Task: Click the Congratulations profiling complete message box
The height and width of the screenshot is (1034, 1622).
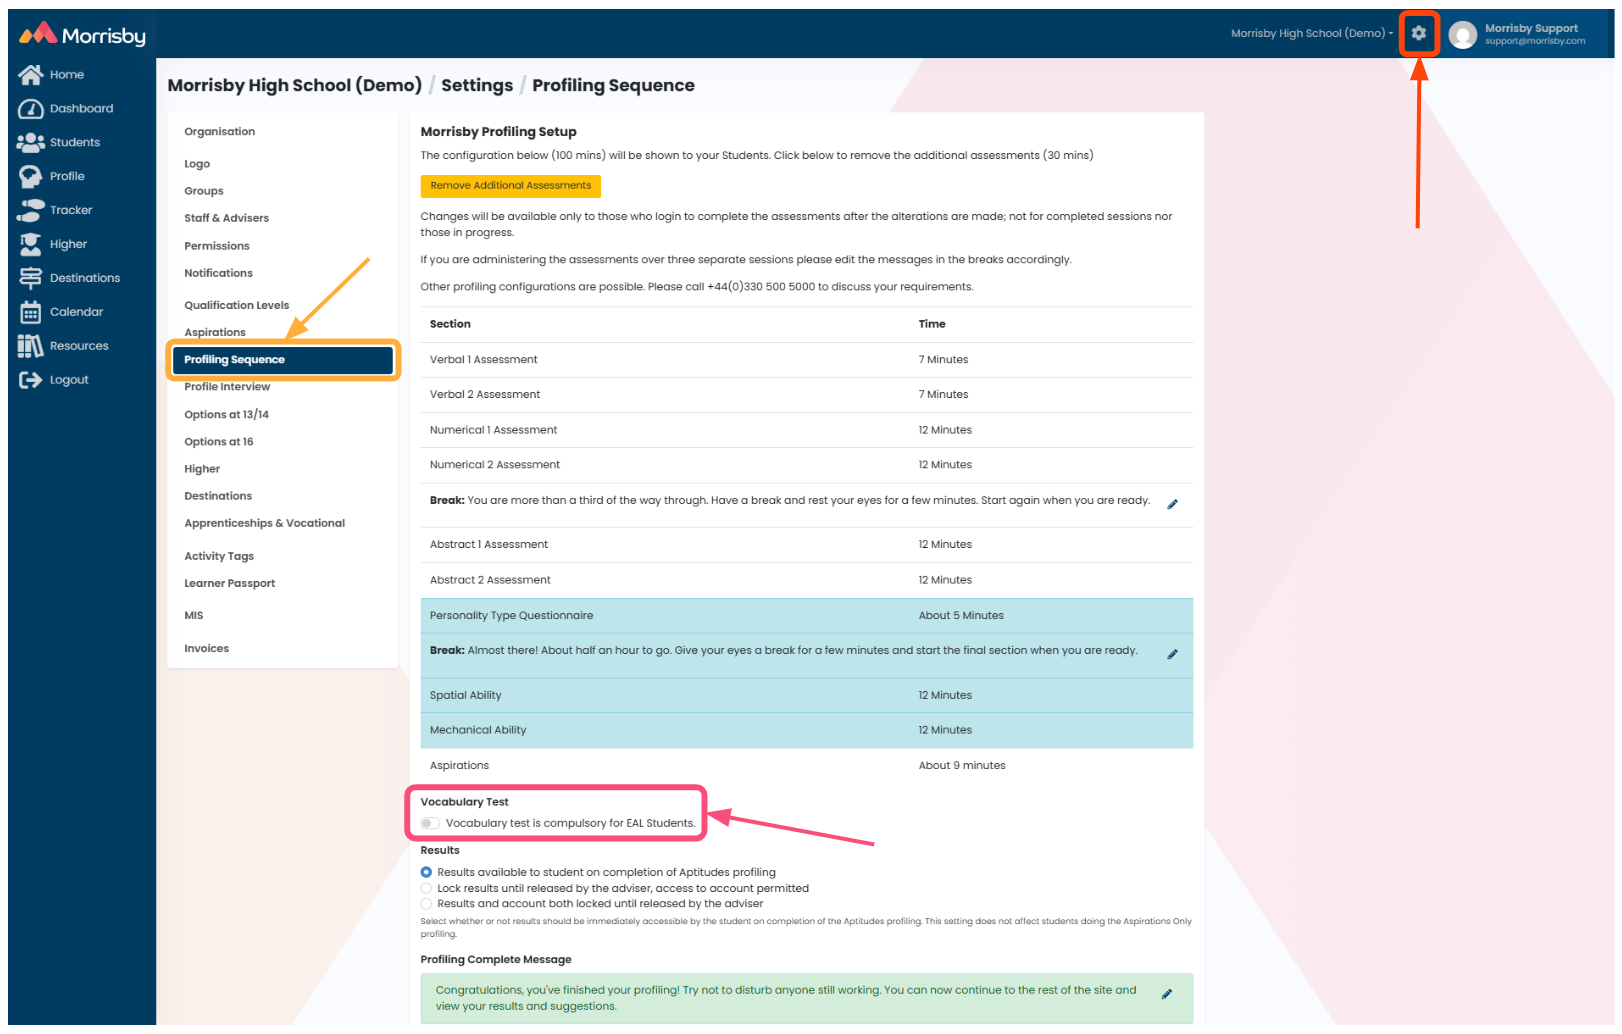Action: pyautogui.click(x=807, y=999)
